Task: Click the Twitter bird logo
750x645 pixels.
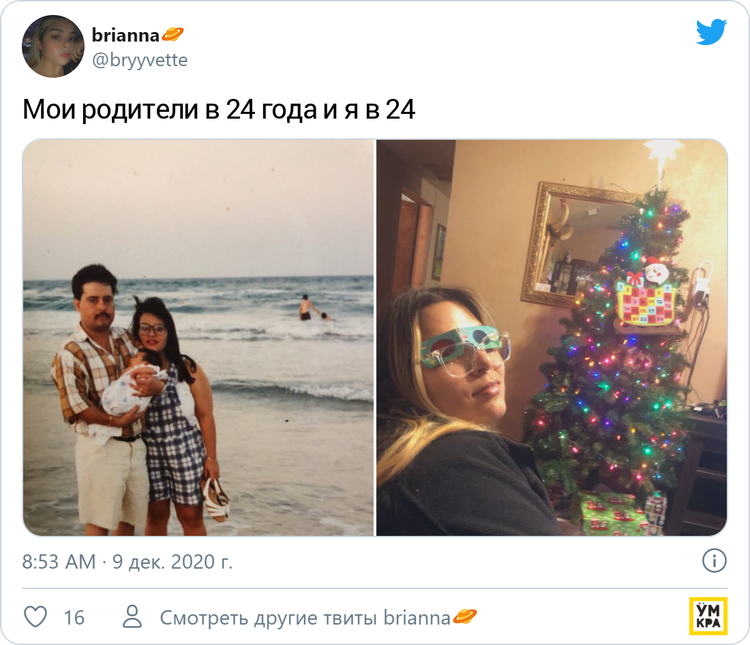Action: pyautogui.click(x=711, y=32)
